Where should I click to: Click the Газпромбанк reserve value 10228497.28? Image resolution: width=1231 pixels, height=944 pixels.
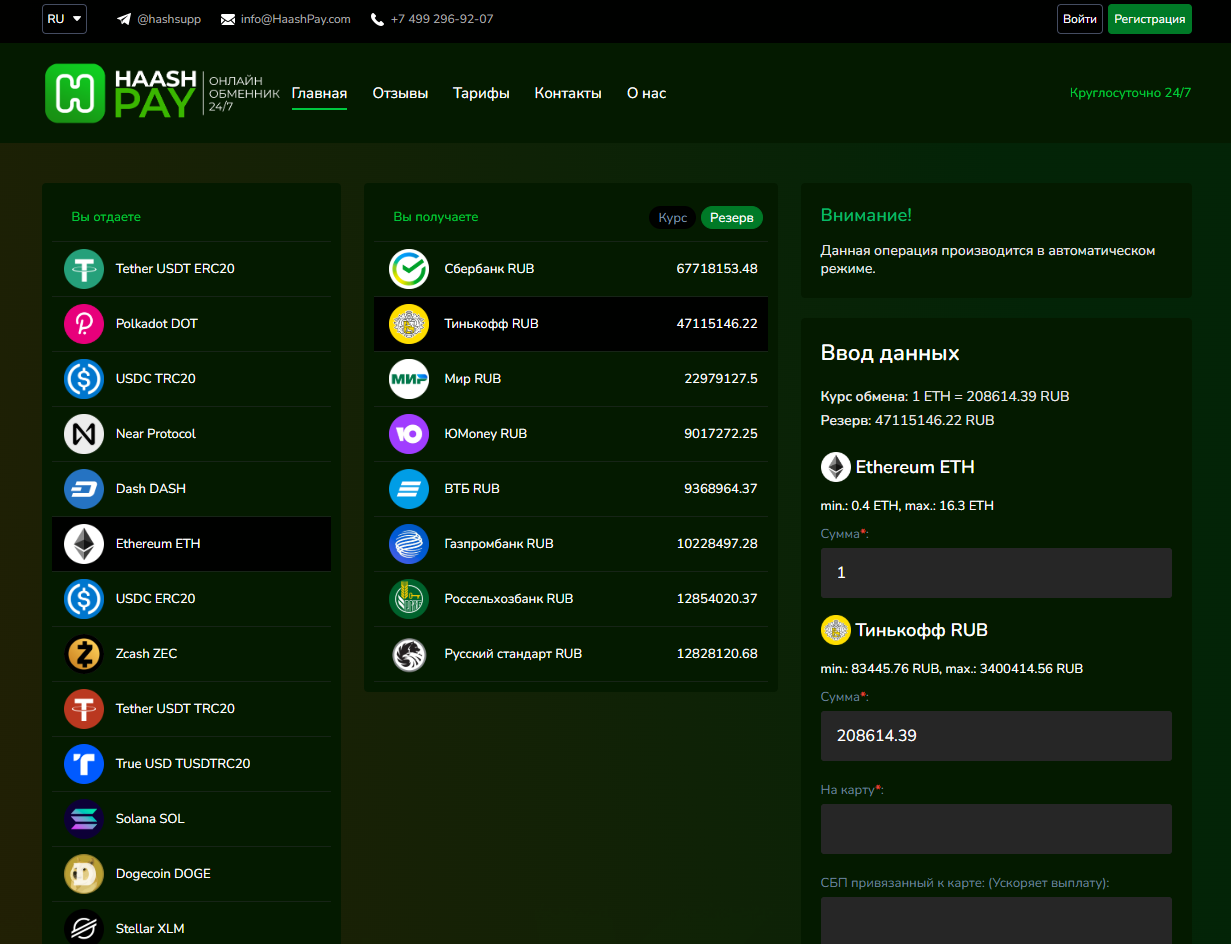tap(717, 544)
